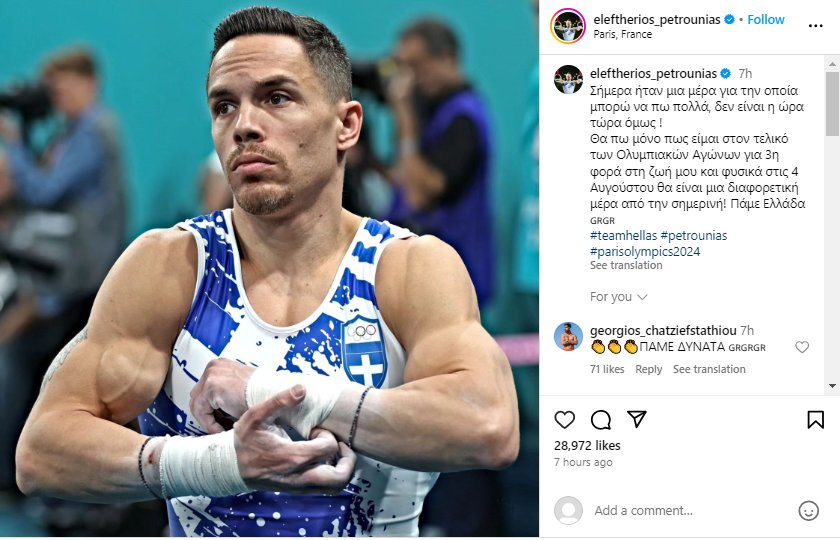View the 28,972 likes list
The image size is (840, 540).
[x=587, y=445]
